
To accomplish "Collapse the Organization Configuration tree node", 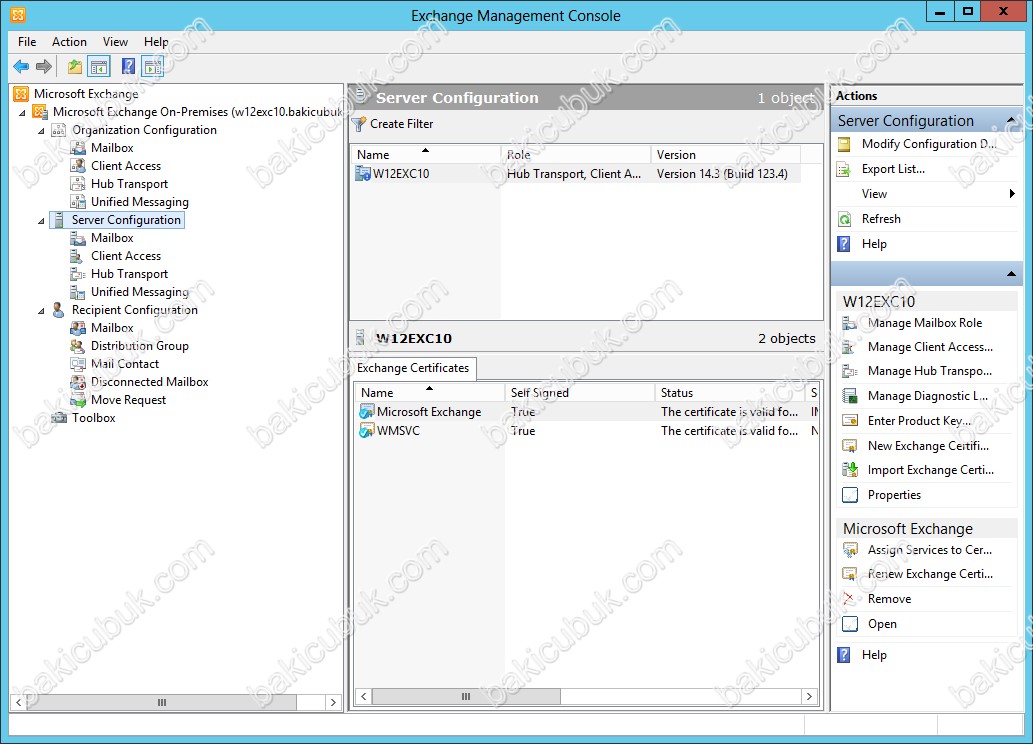I will 41,130.
